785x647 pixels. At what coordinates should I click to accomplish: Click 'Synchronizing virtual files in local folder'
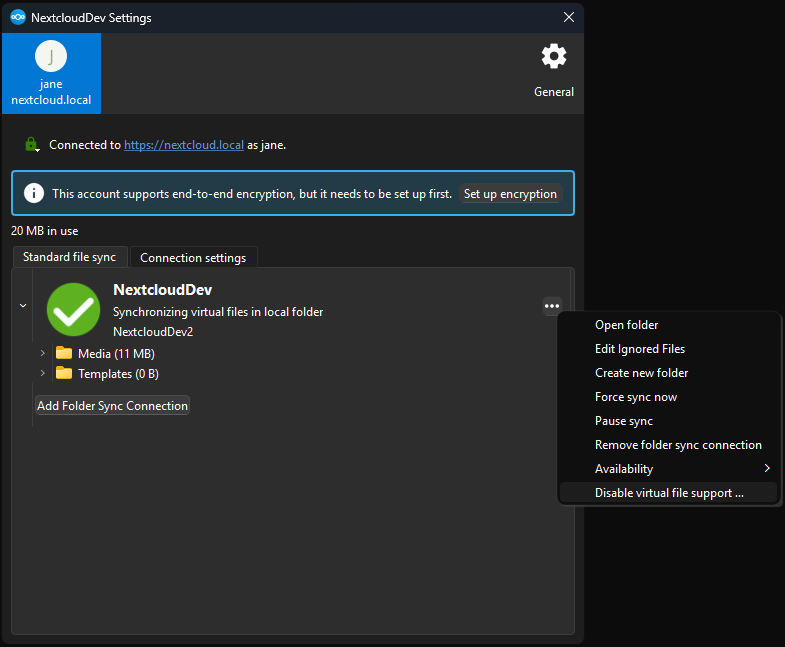218,311
